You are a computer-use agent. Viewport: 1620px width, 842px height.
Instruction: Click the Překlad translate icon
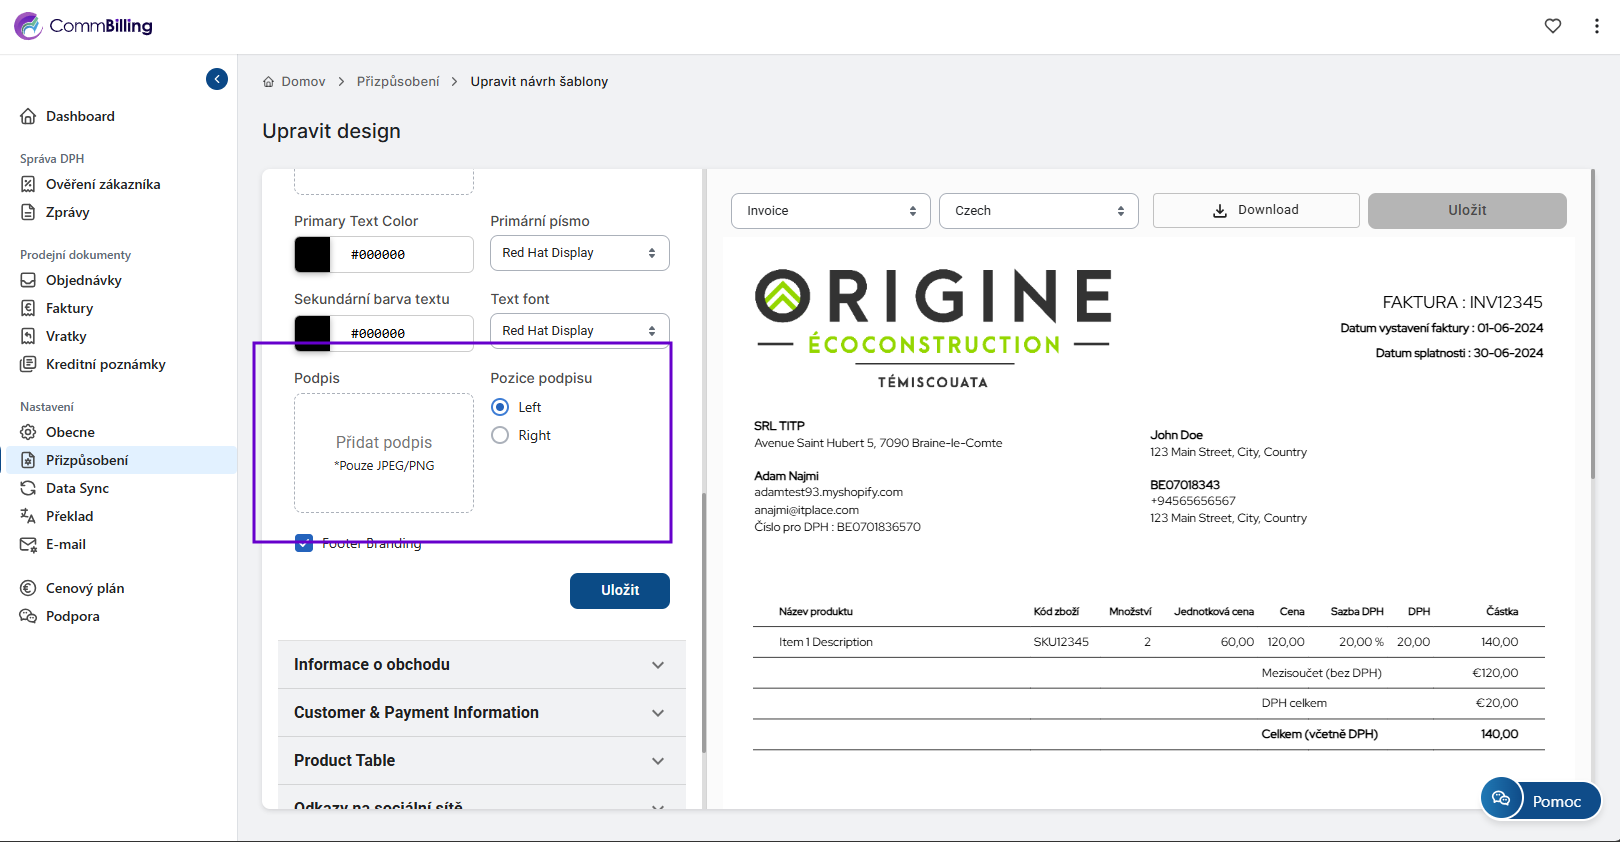click(28, 516)
